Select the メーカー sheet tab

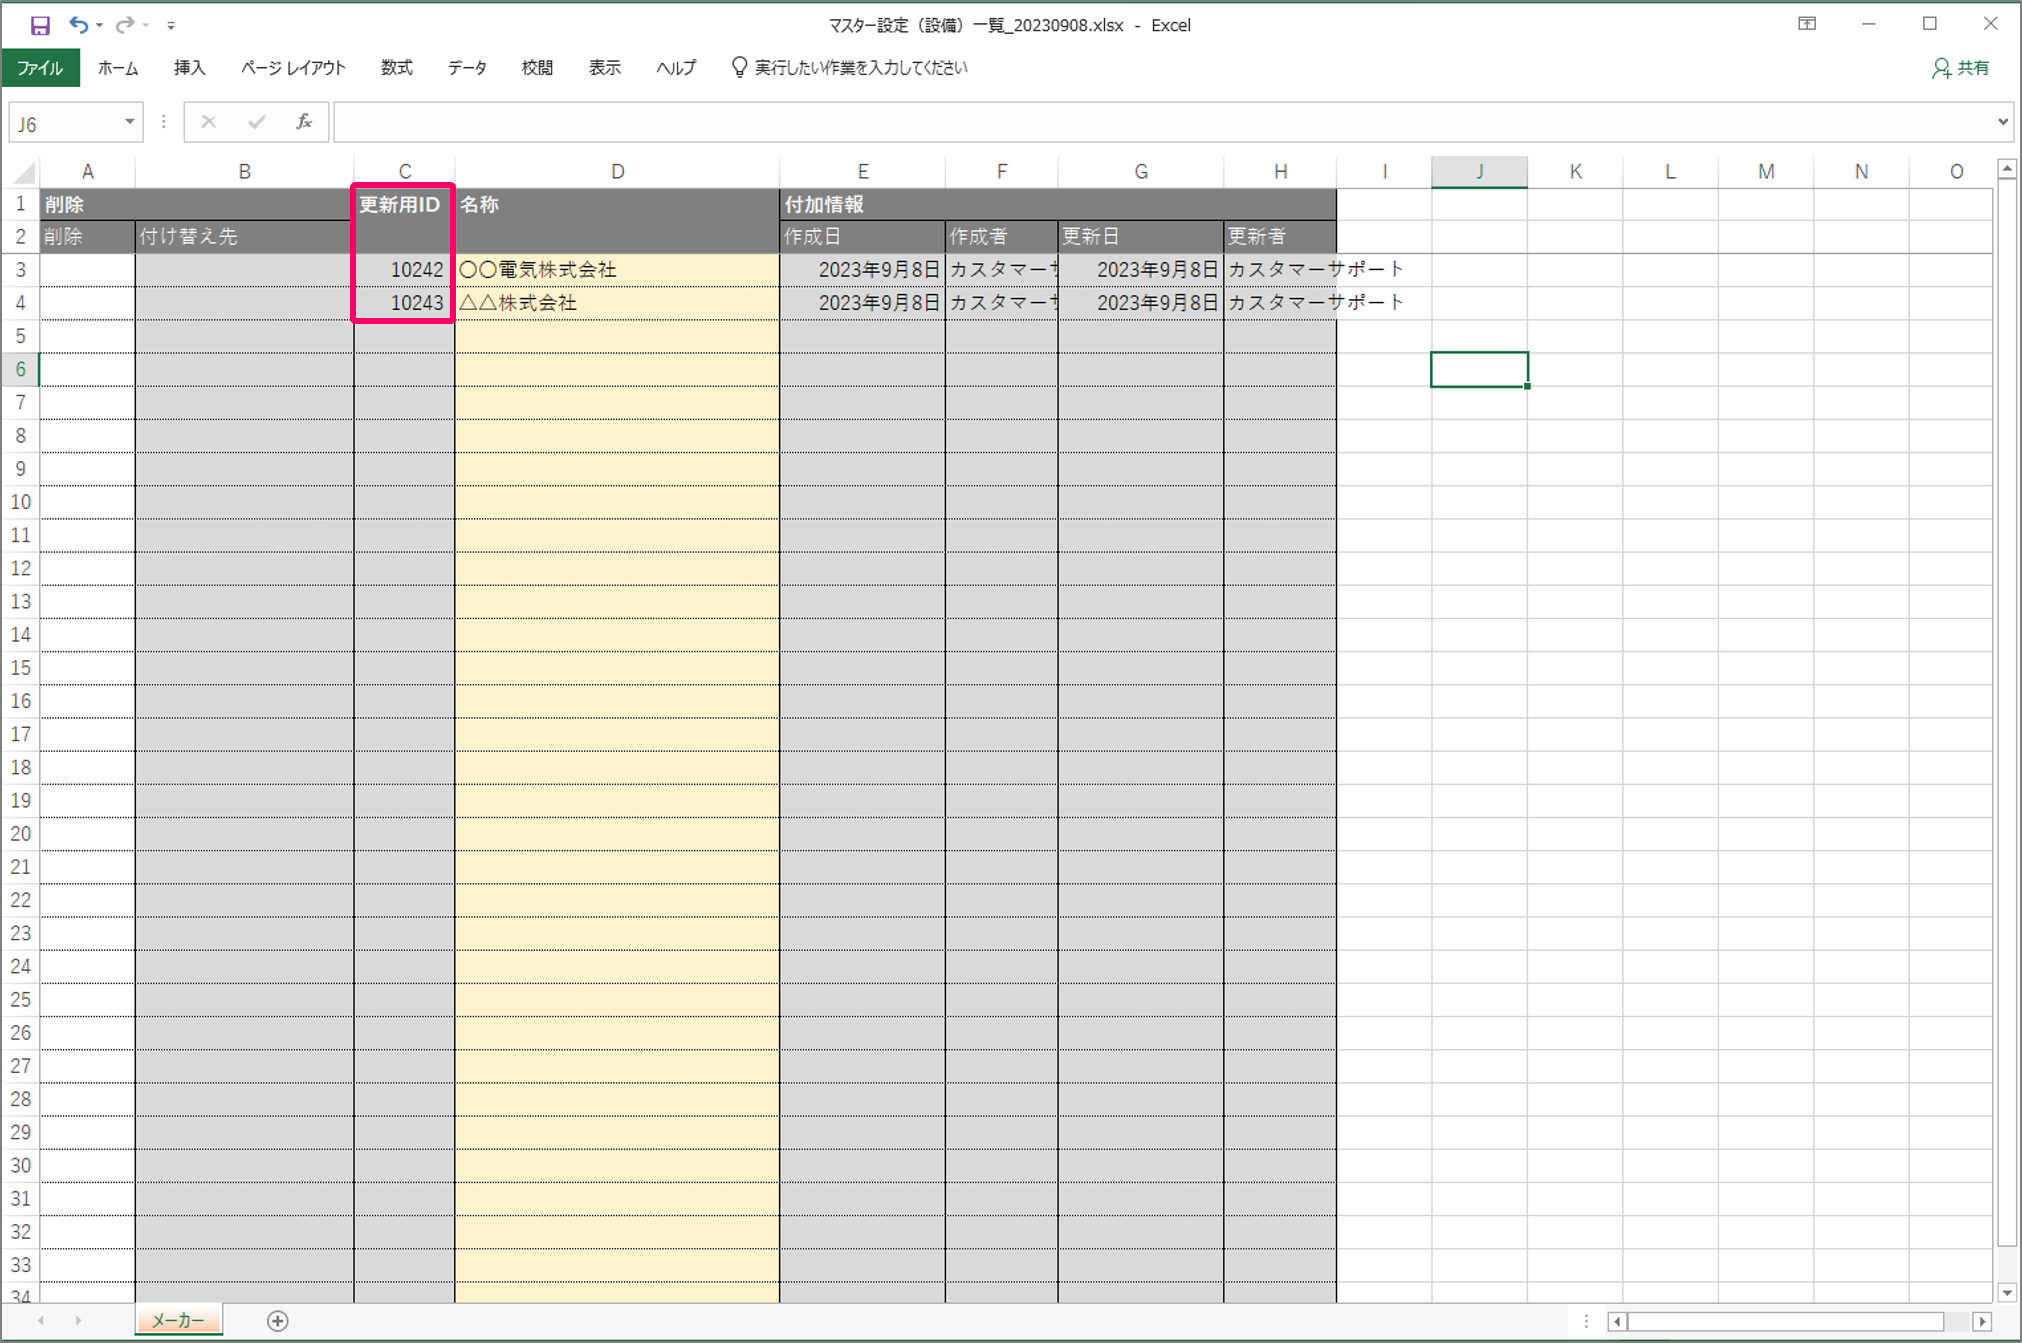tap(178, 1321)
